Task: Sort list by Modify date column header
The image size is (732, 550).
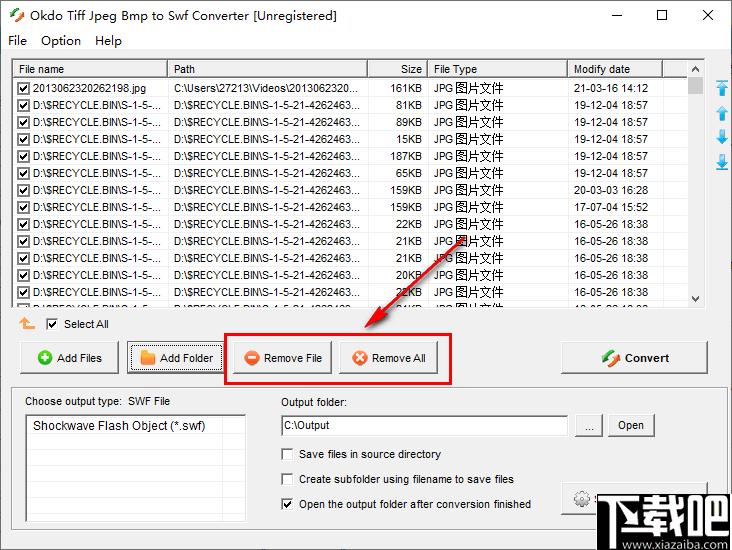Action: tap(615, 69)
